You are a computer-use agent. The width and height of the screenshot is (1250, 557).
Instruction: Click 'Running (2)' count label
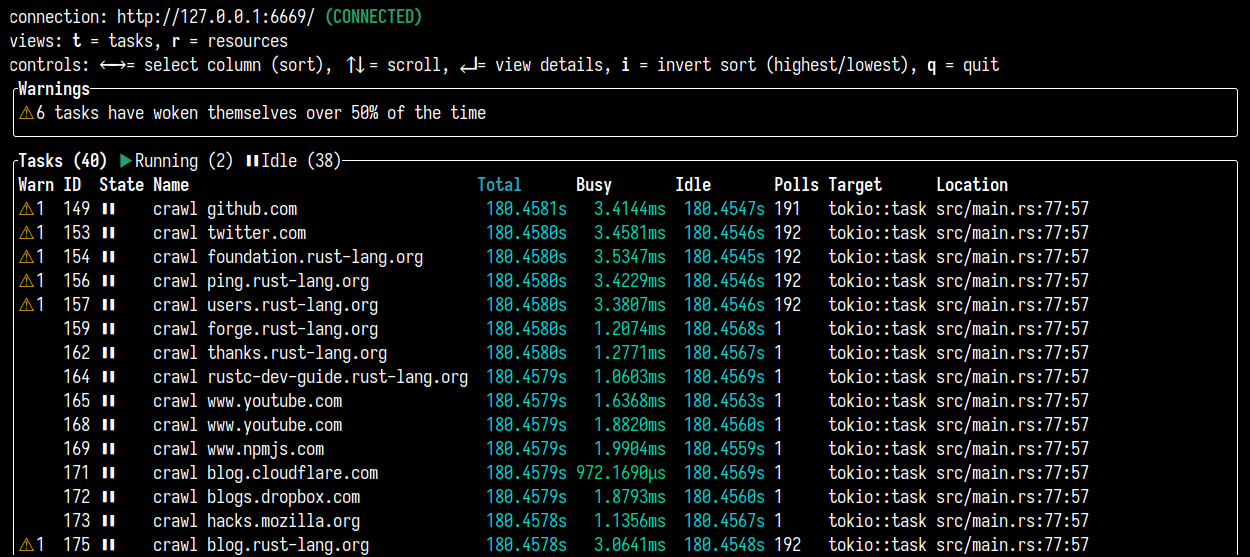184,161
